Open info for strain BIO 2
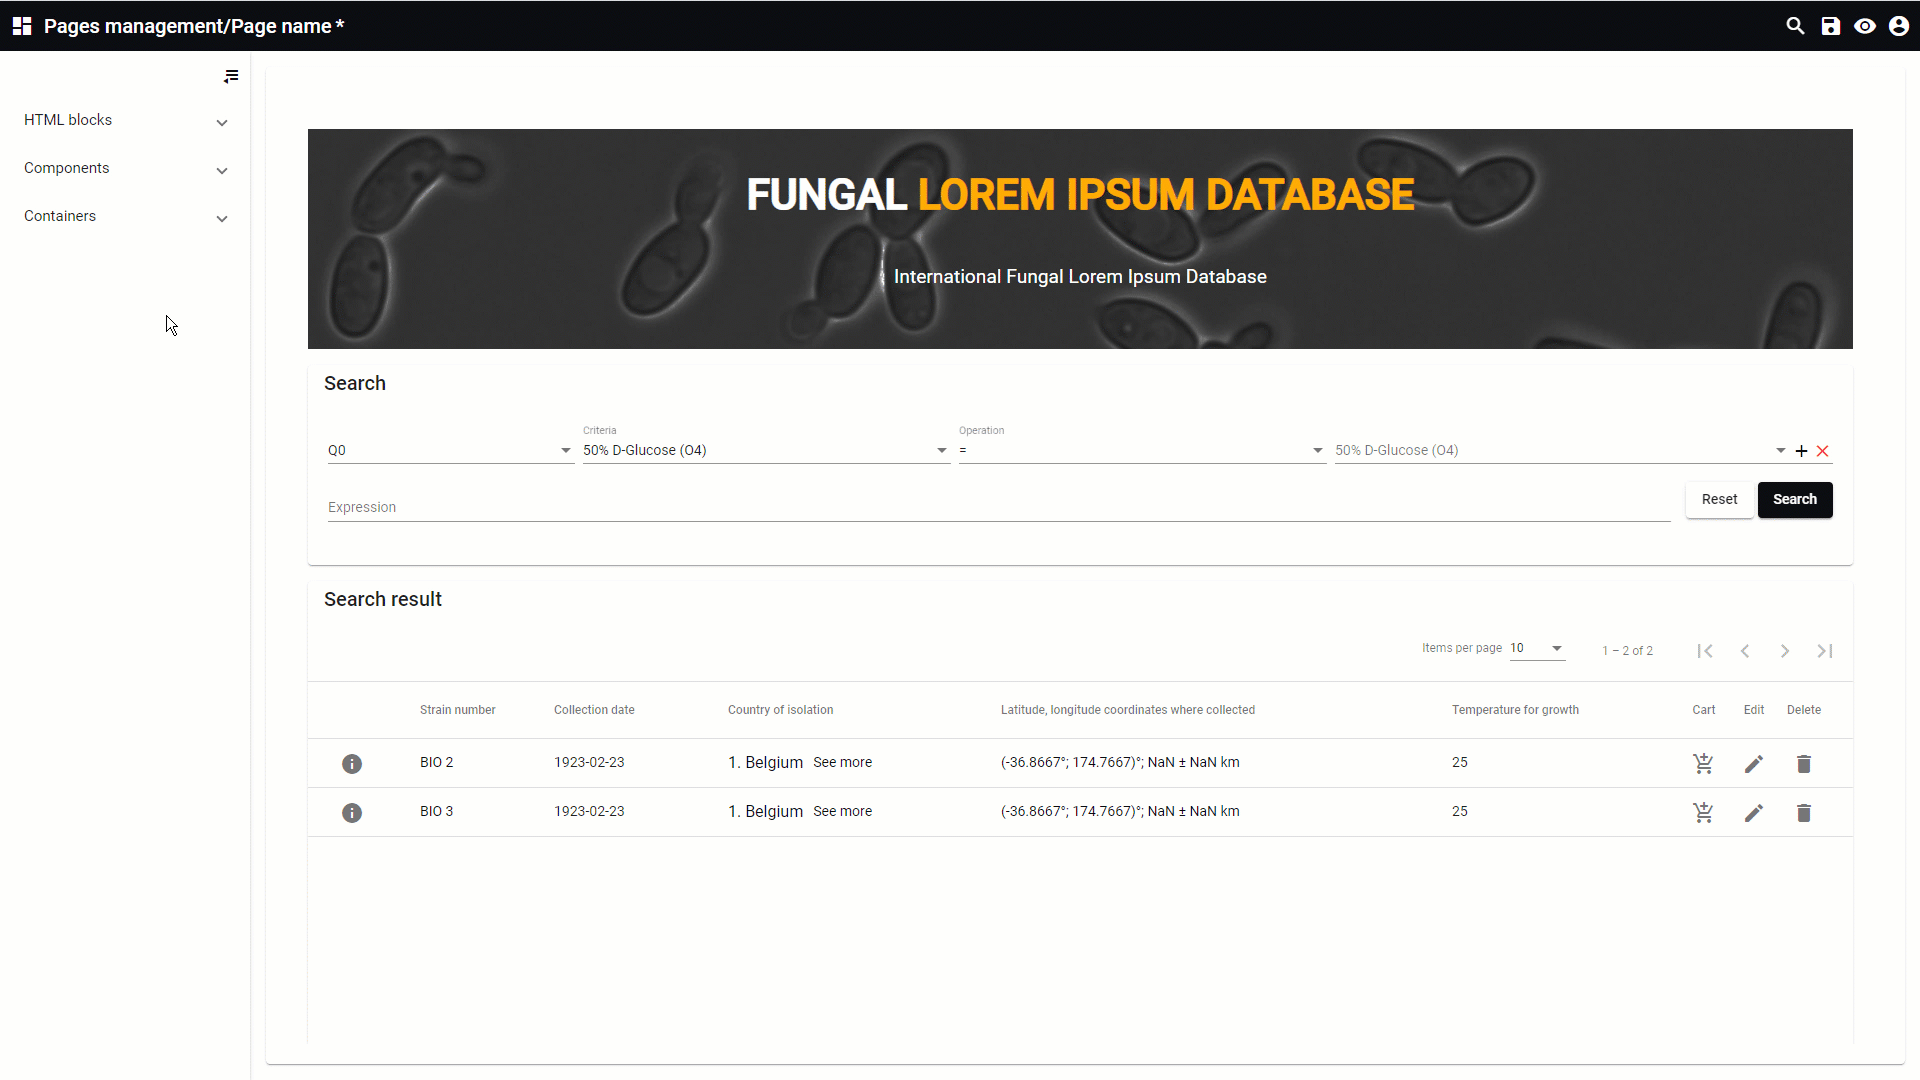This screenshot has height=1080, width=1920. pyautogui.click(x=352, y=764)
